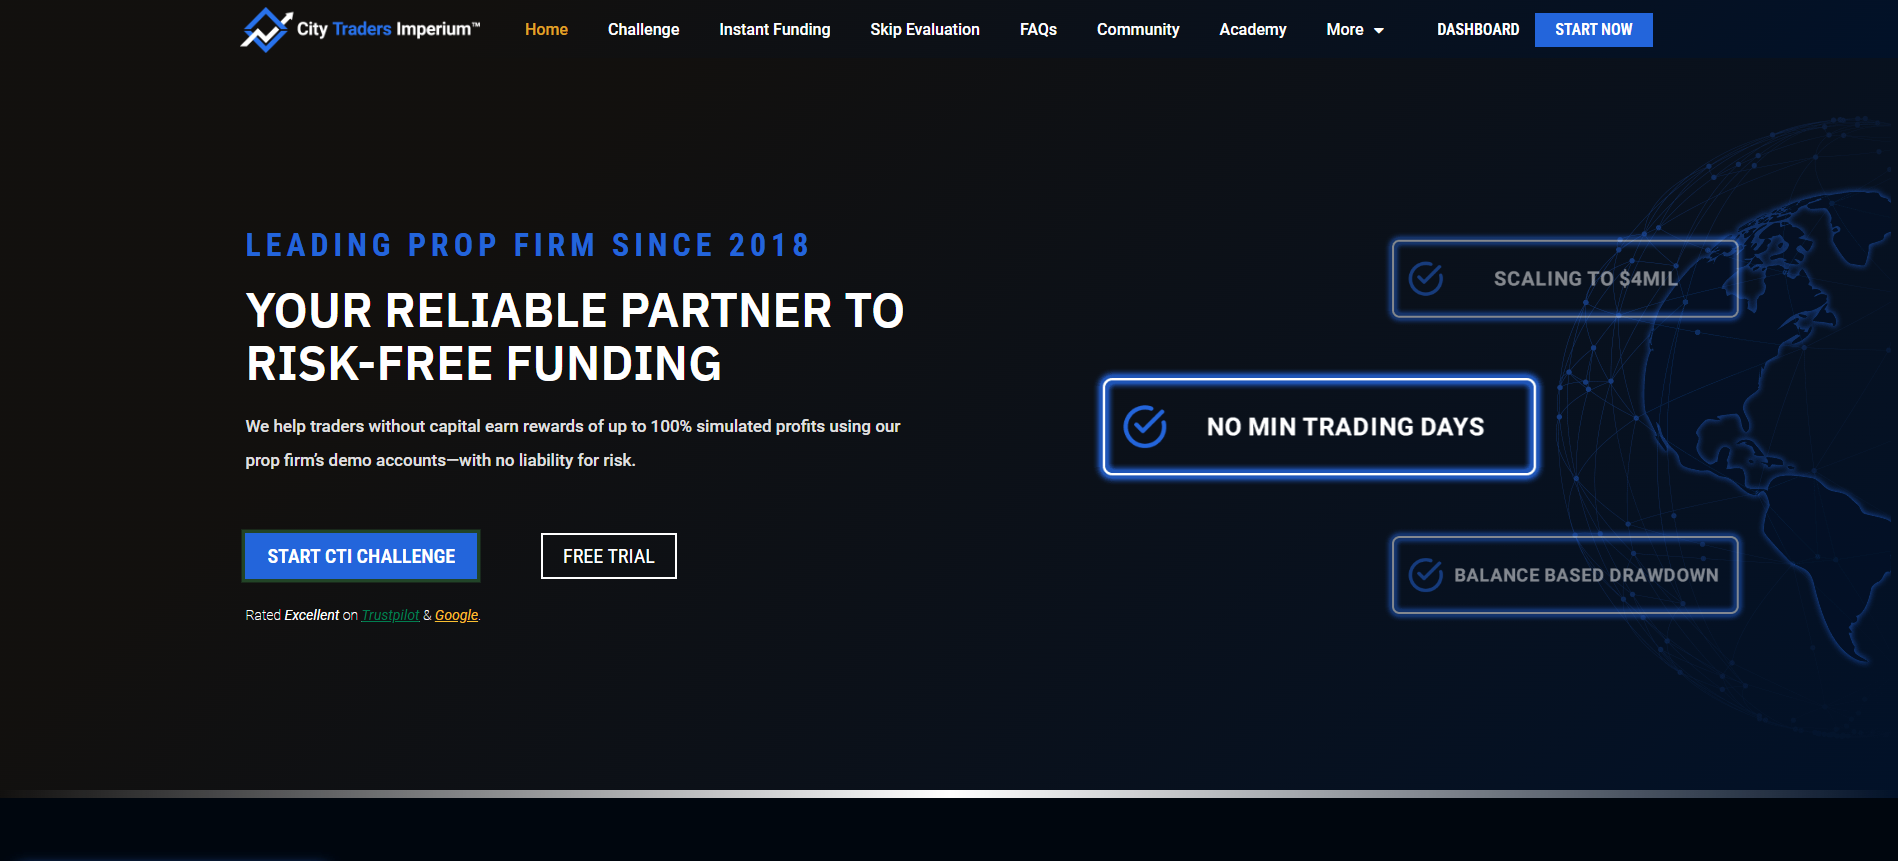Viewport: 1898px width, 861px height.
Task: Click the START CTI CHALLENGE button
Action: (361, 556)
